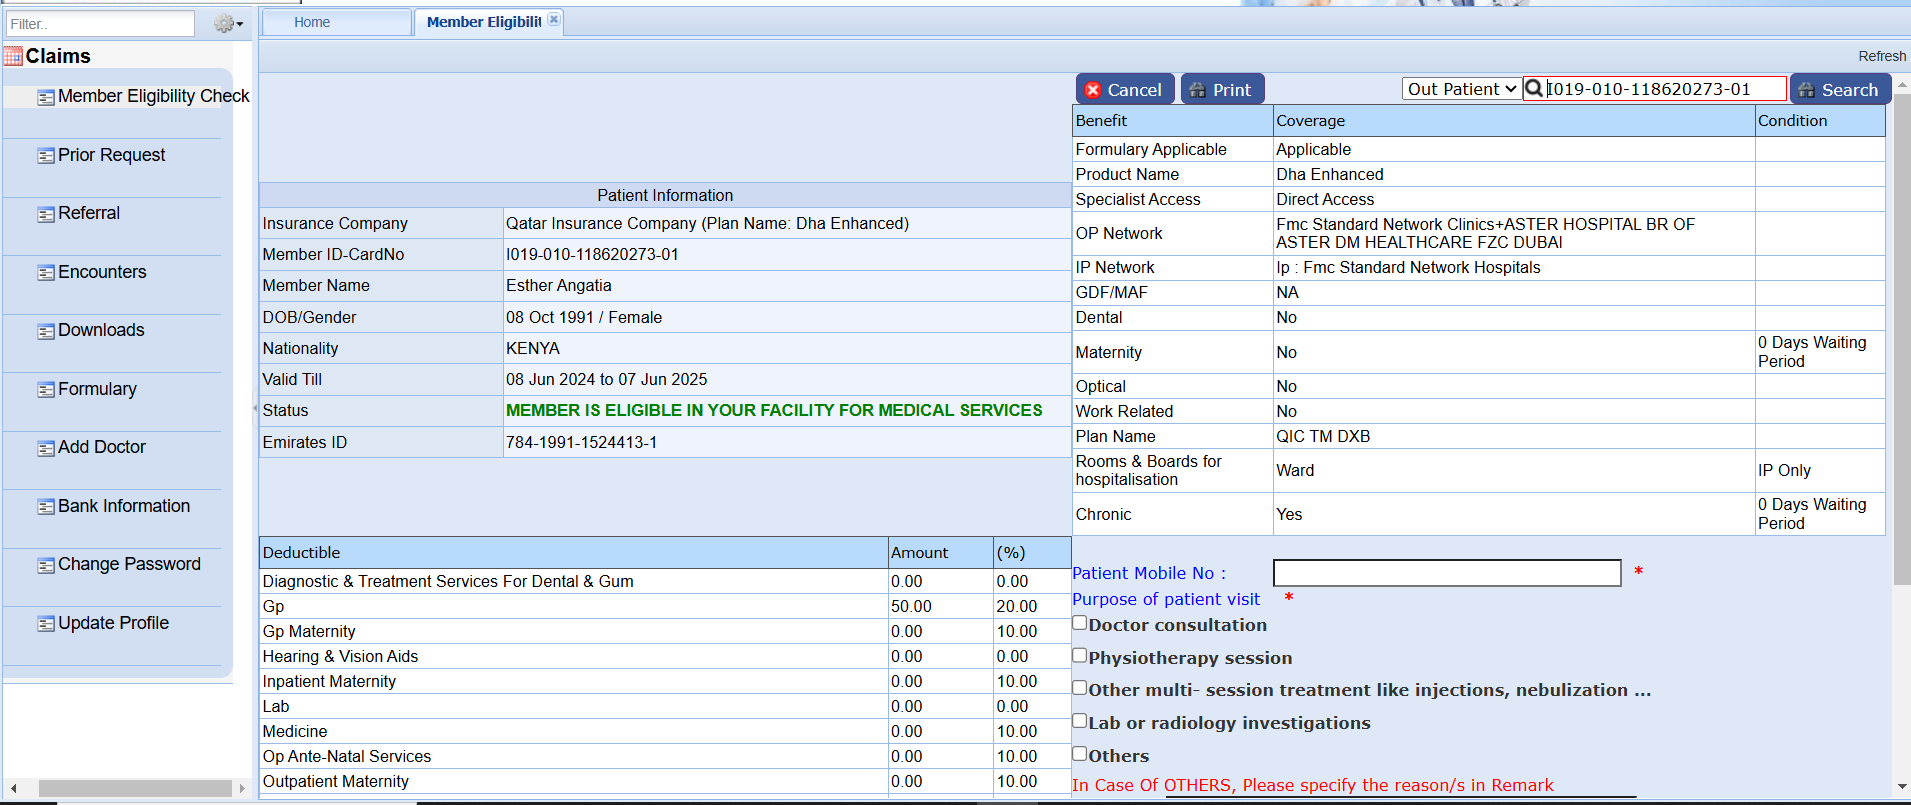Click the magnifier icon beside member ID field
The image size is (1911, 805).
(1533, 89)
